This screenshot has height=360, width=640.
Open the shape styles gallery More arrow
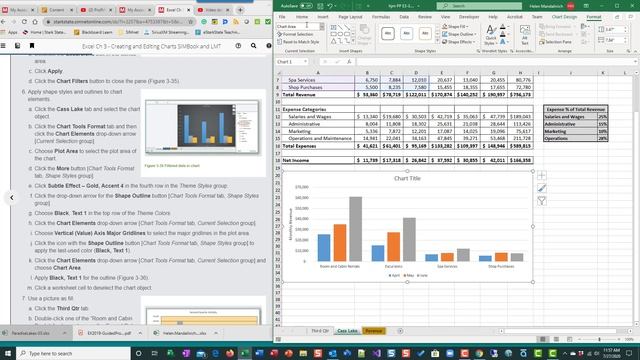point(437,42)
